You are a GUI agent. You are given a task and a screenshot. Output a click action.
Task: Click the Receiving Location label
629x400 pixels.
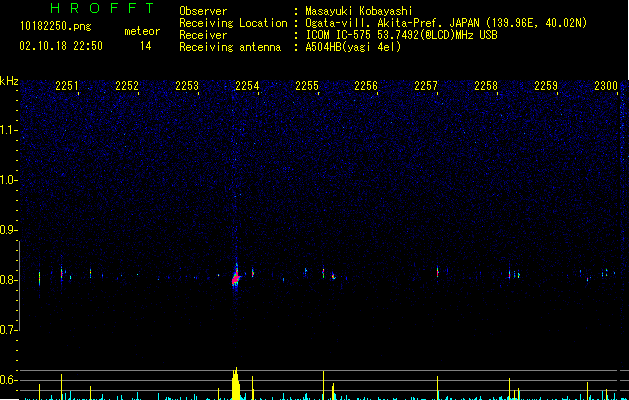233,23
